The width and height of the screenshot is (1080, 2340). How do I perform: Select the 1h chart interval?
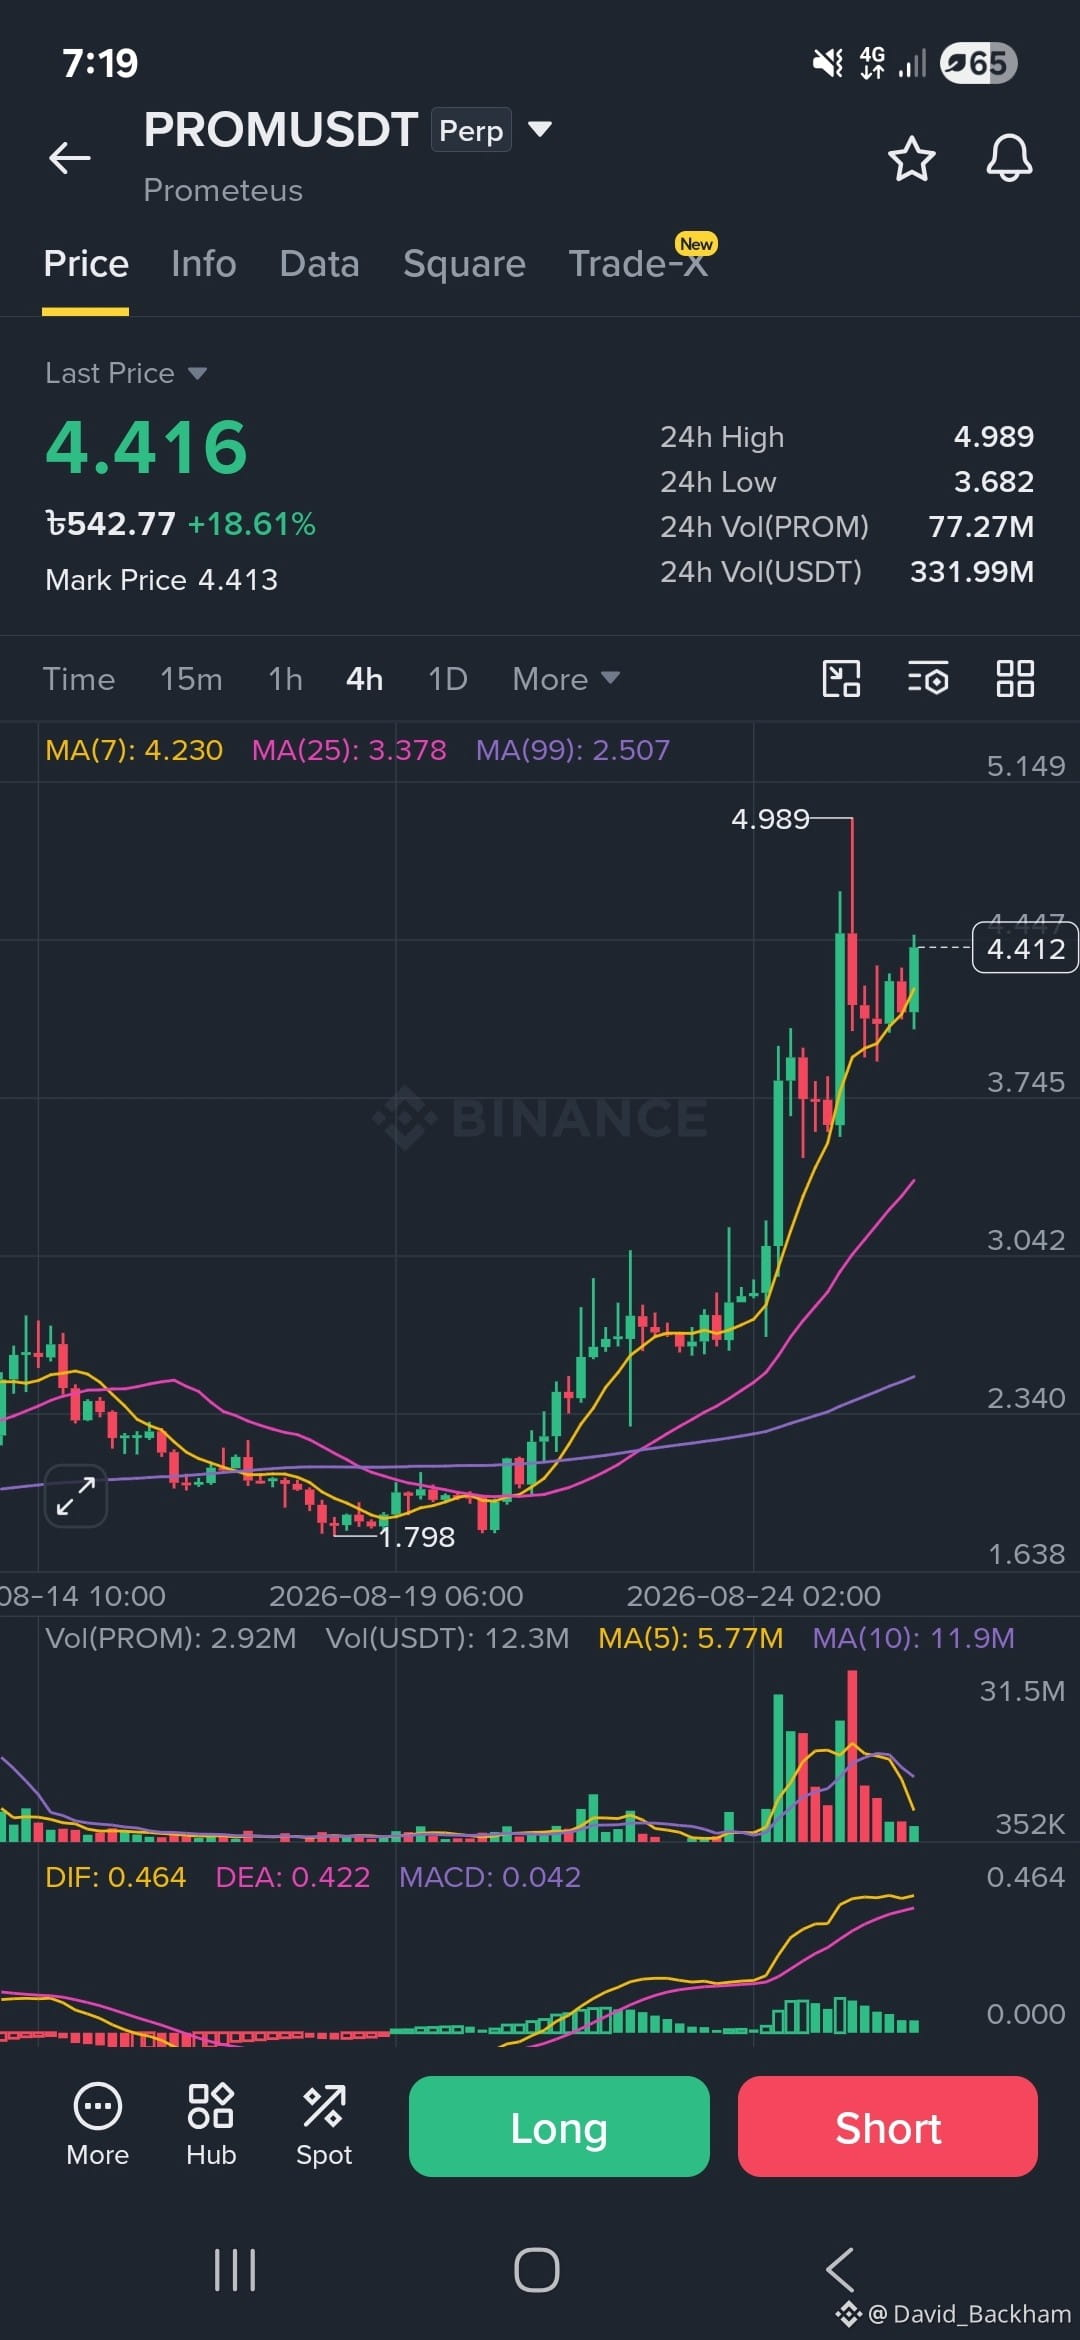pyautogui.click(x=285, y=679)
